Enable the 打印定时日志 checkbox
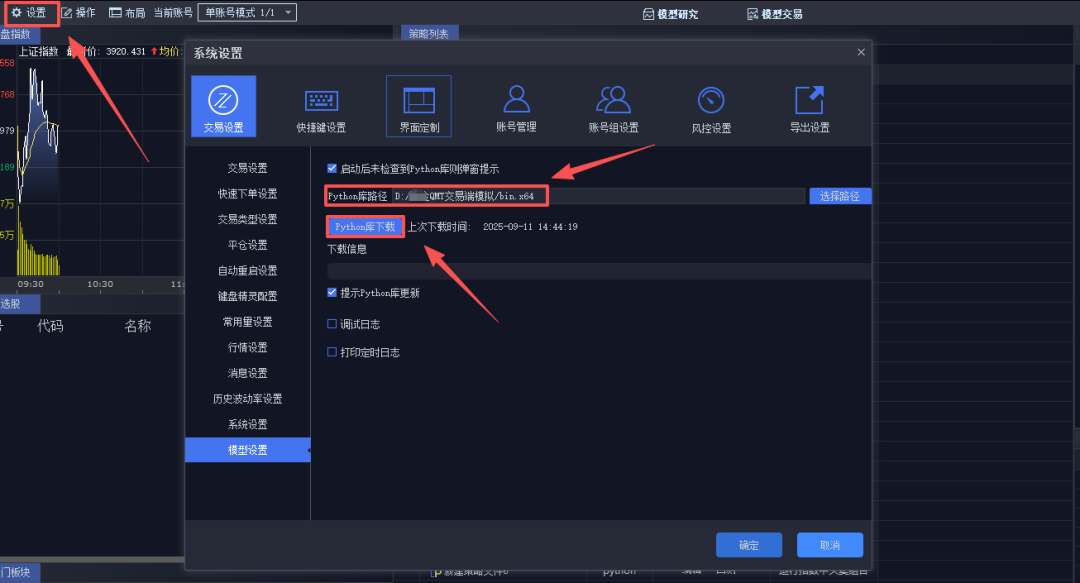 tap(333, 352)
